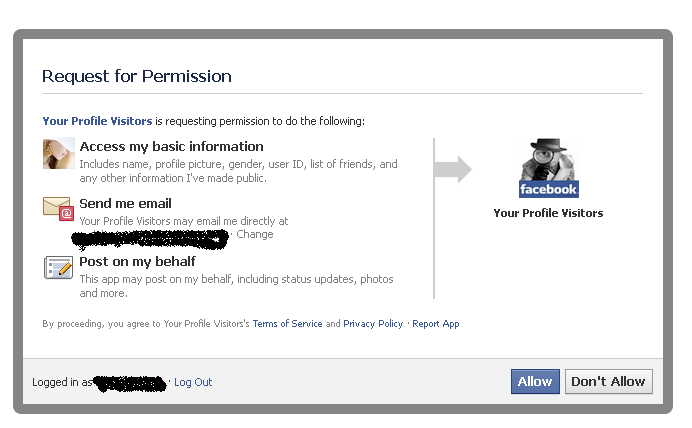Click the blacked-out username after Logged in as

129,383
